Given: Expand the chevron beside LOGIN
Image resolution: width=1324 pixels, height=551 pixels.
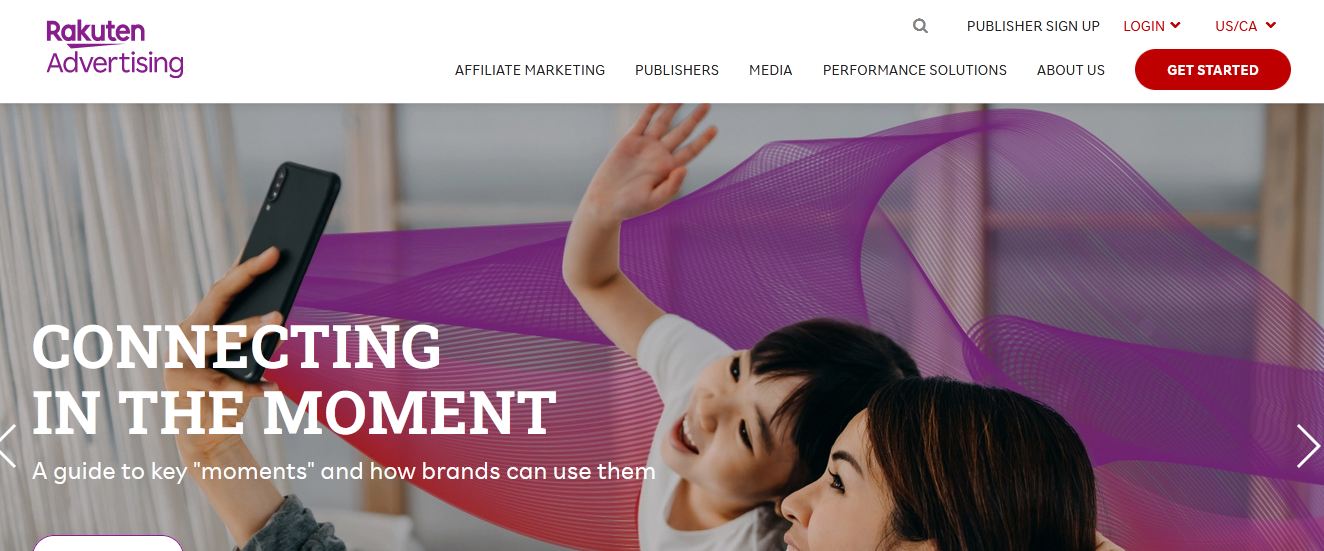Looking at the screenshot, I should click(x=1175, y=25).
